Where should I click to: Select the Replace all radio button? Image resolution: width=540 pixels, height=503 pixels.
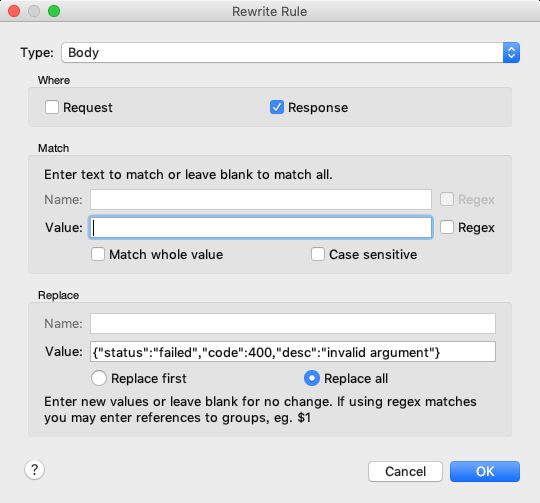pos(312,378)
